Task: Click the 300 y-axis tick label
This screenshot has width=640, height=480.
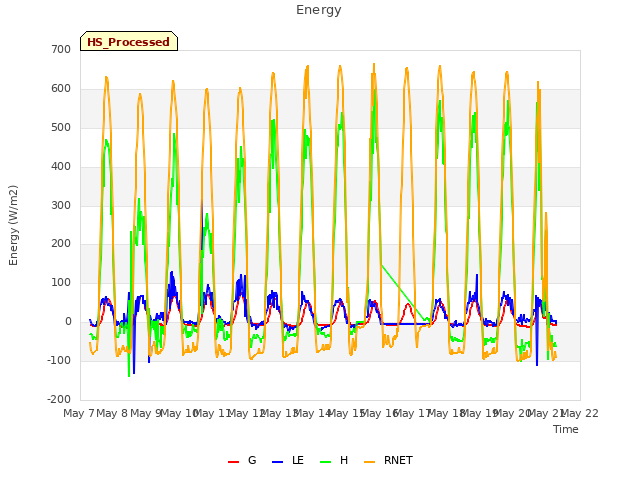Action: 61,205
